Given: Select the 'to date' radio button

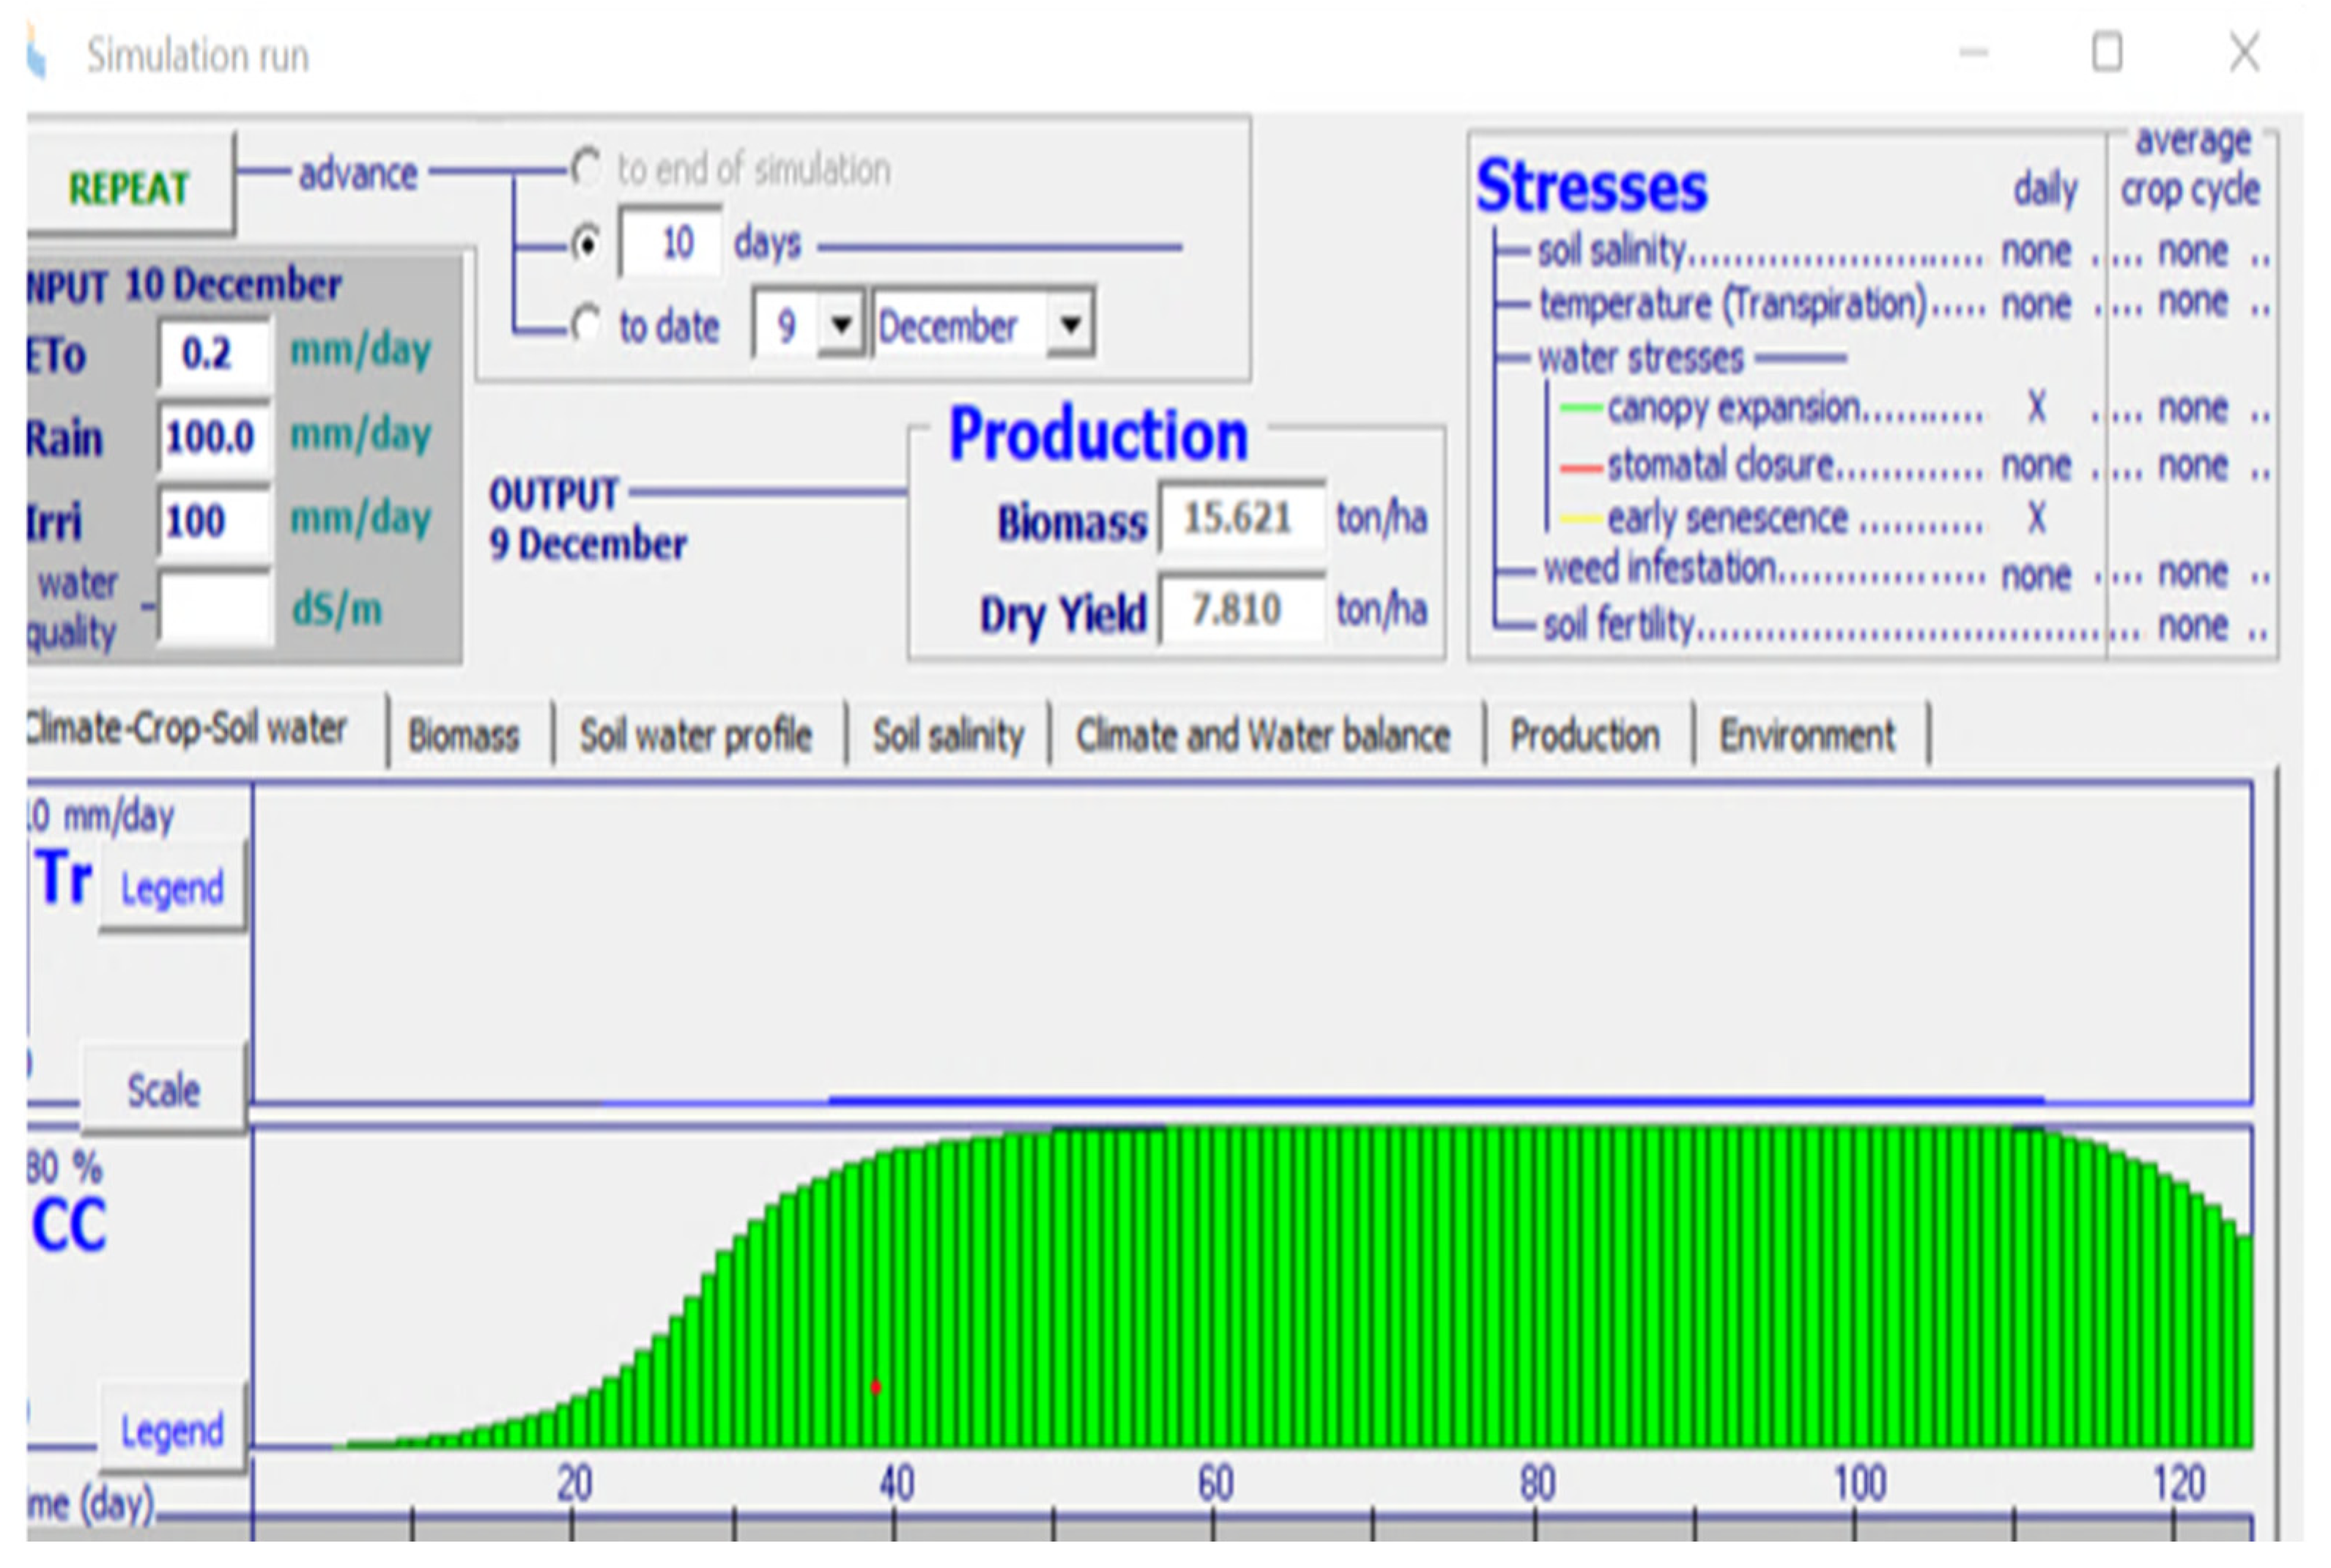Looking at the screenshot, I should point(587,324).
